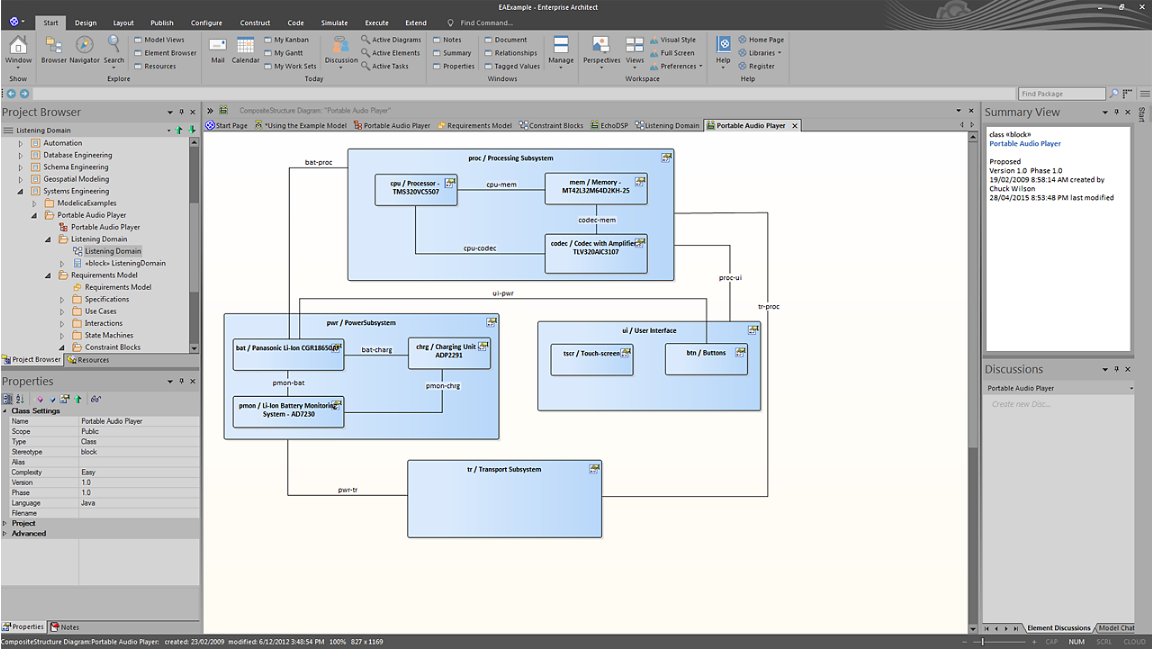
Task: Toggle the Element Browser window
Action: (165, 53)
